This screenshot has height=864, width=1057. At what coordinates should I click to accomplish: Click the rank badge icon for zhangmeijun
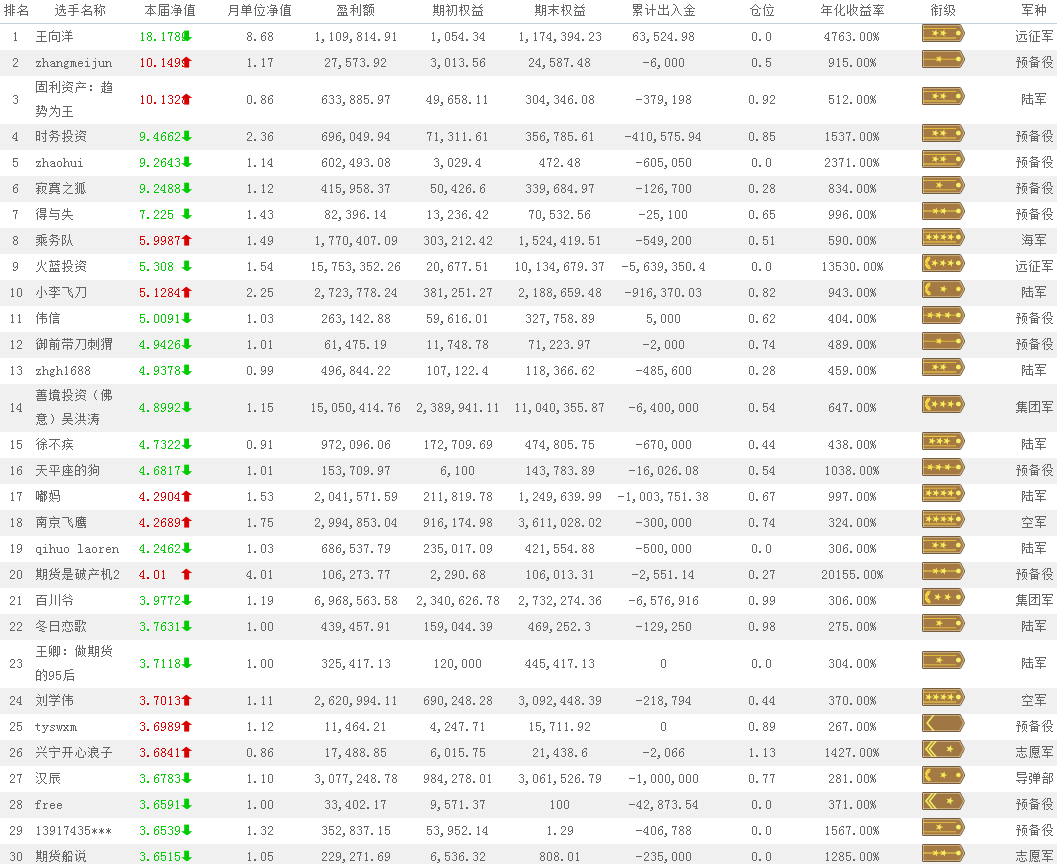pos(942,60)
